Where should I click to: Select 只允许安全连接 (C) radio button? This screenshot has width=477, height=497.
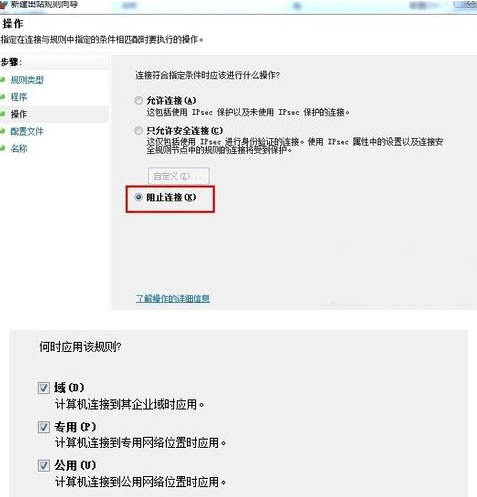point(138,130)
